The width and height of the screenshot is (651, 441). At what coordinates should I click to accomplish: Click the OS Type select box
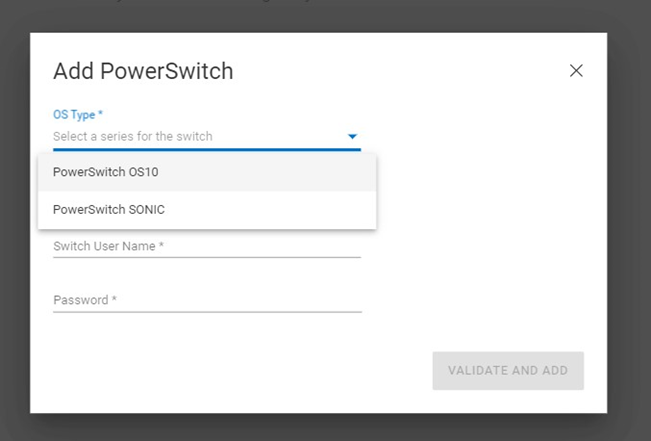pos(207,137)
